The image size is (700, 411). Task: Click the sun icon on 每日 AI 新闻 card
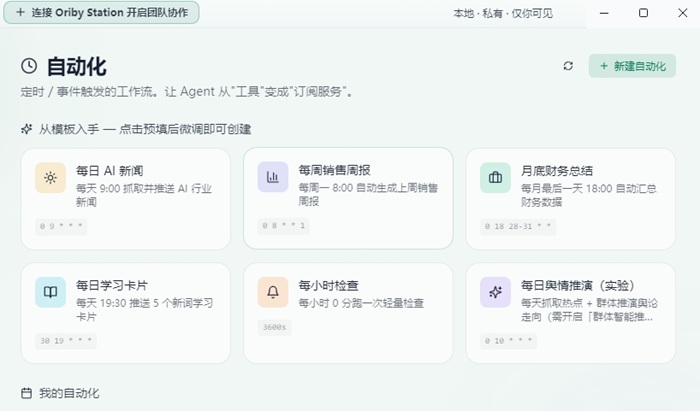click(x=50, y=178)
